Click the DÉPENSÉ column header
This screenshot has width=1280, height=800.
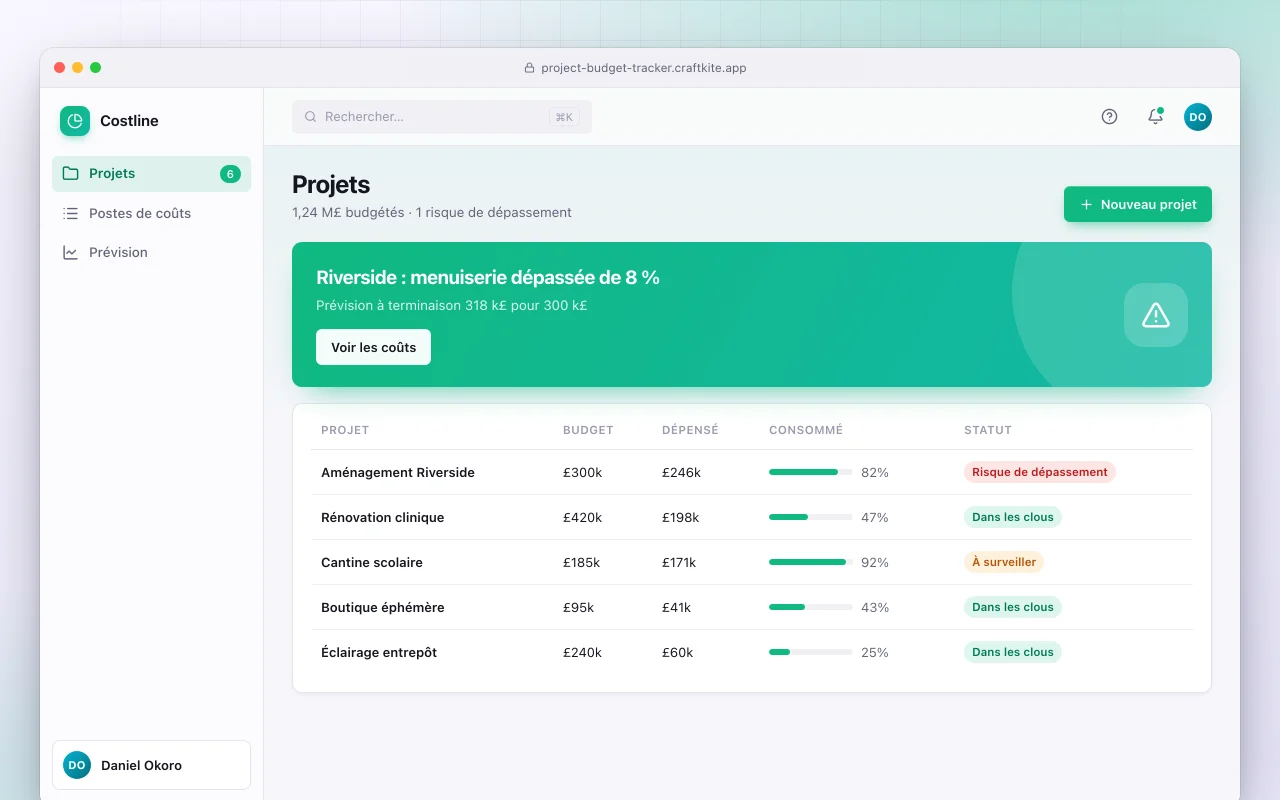[690, 430]
